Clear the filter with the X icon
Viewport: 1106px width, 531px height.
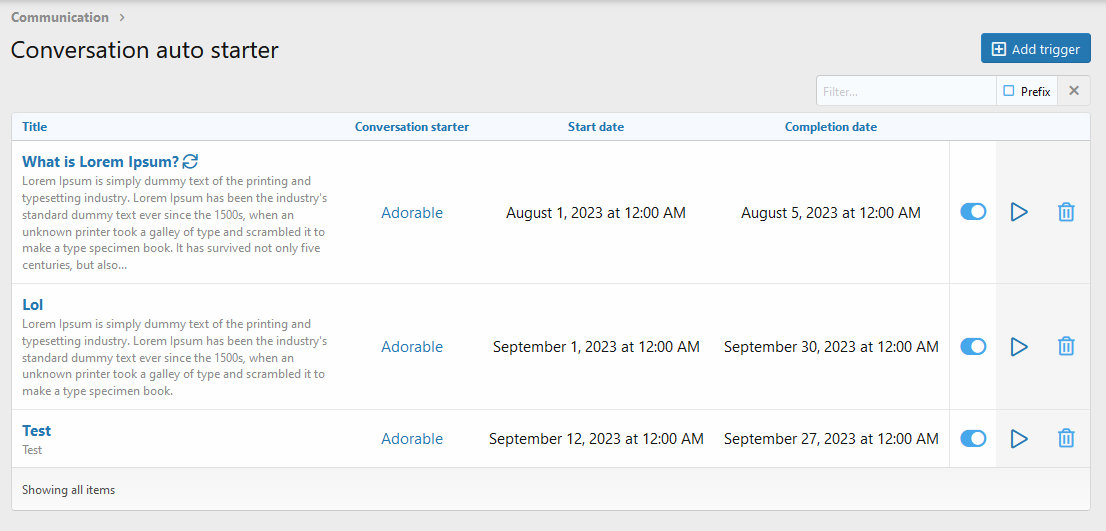1074,91
